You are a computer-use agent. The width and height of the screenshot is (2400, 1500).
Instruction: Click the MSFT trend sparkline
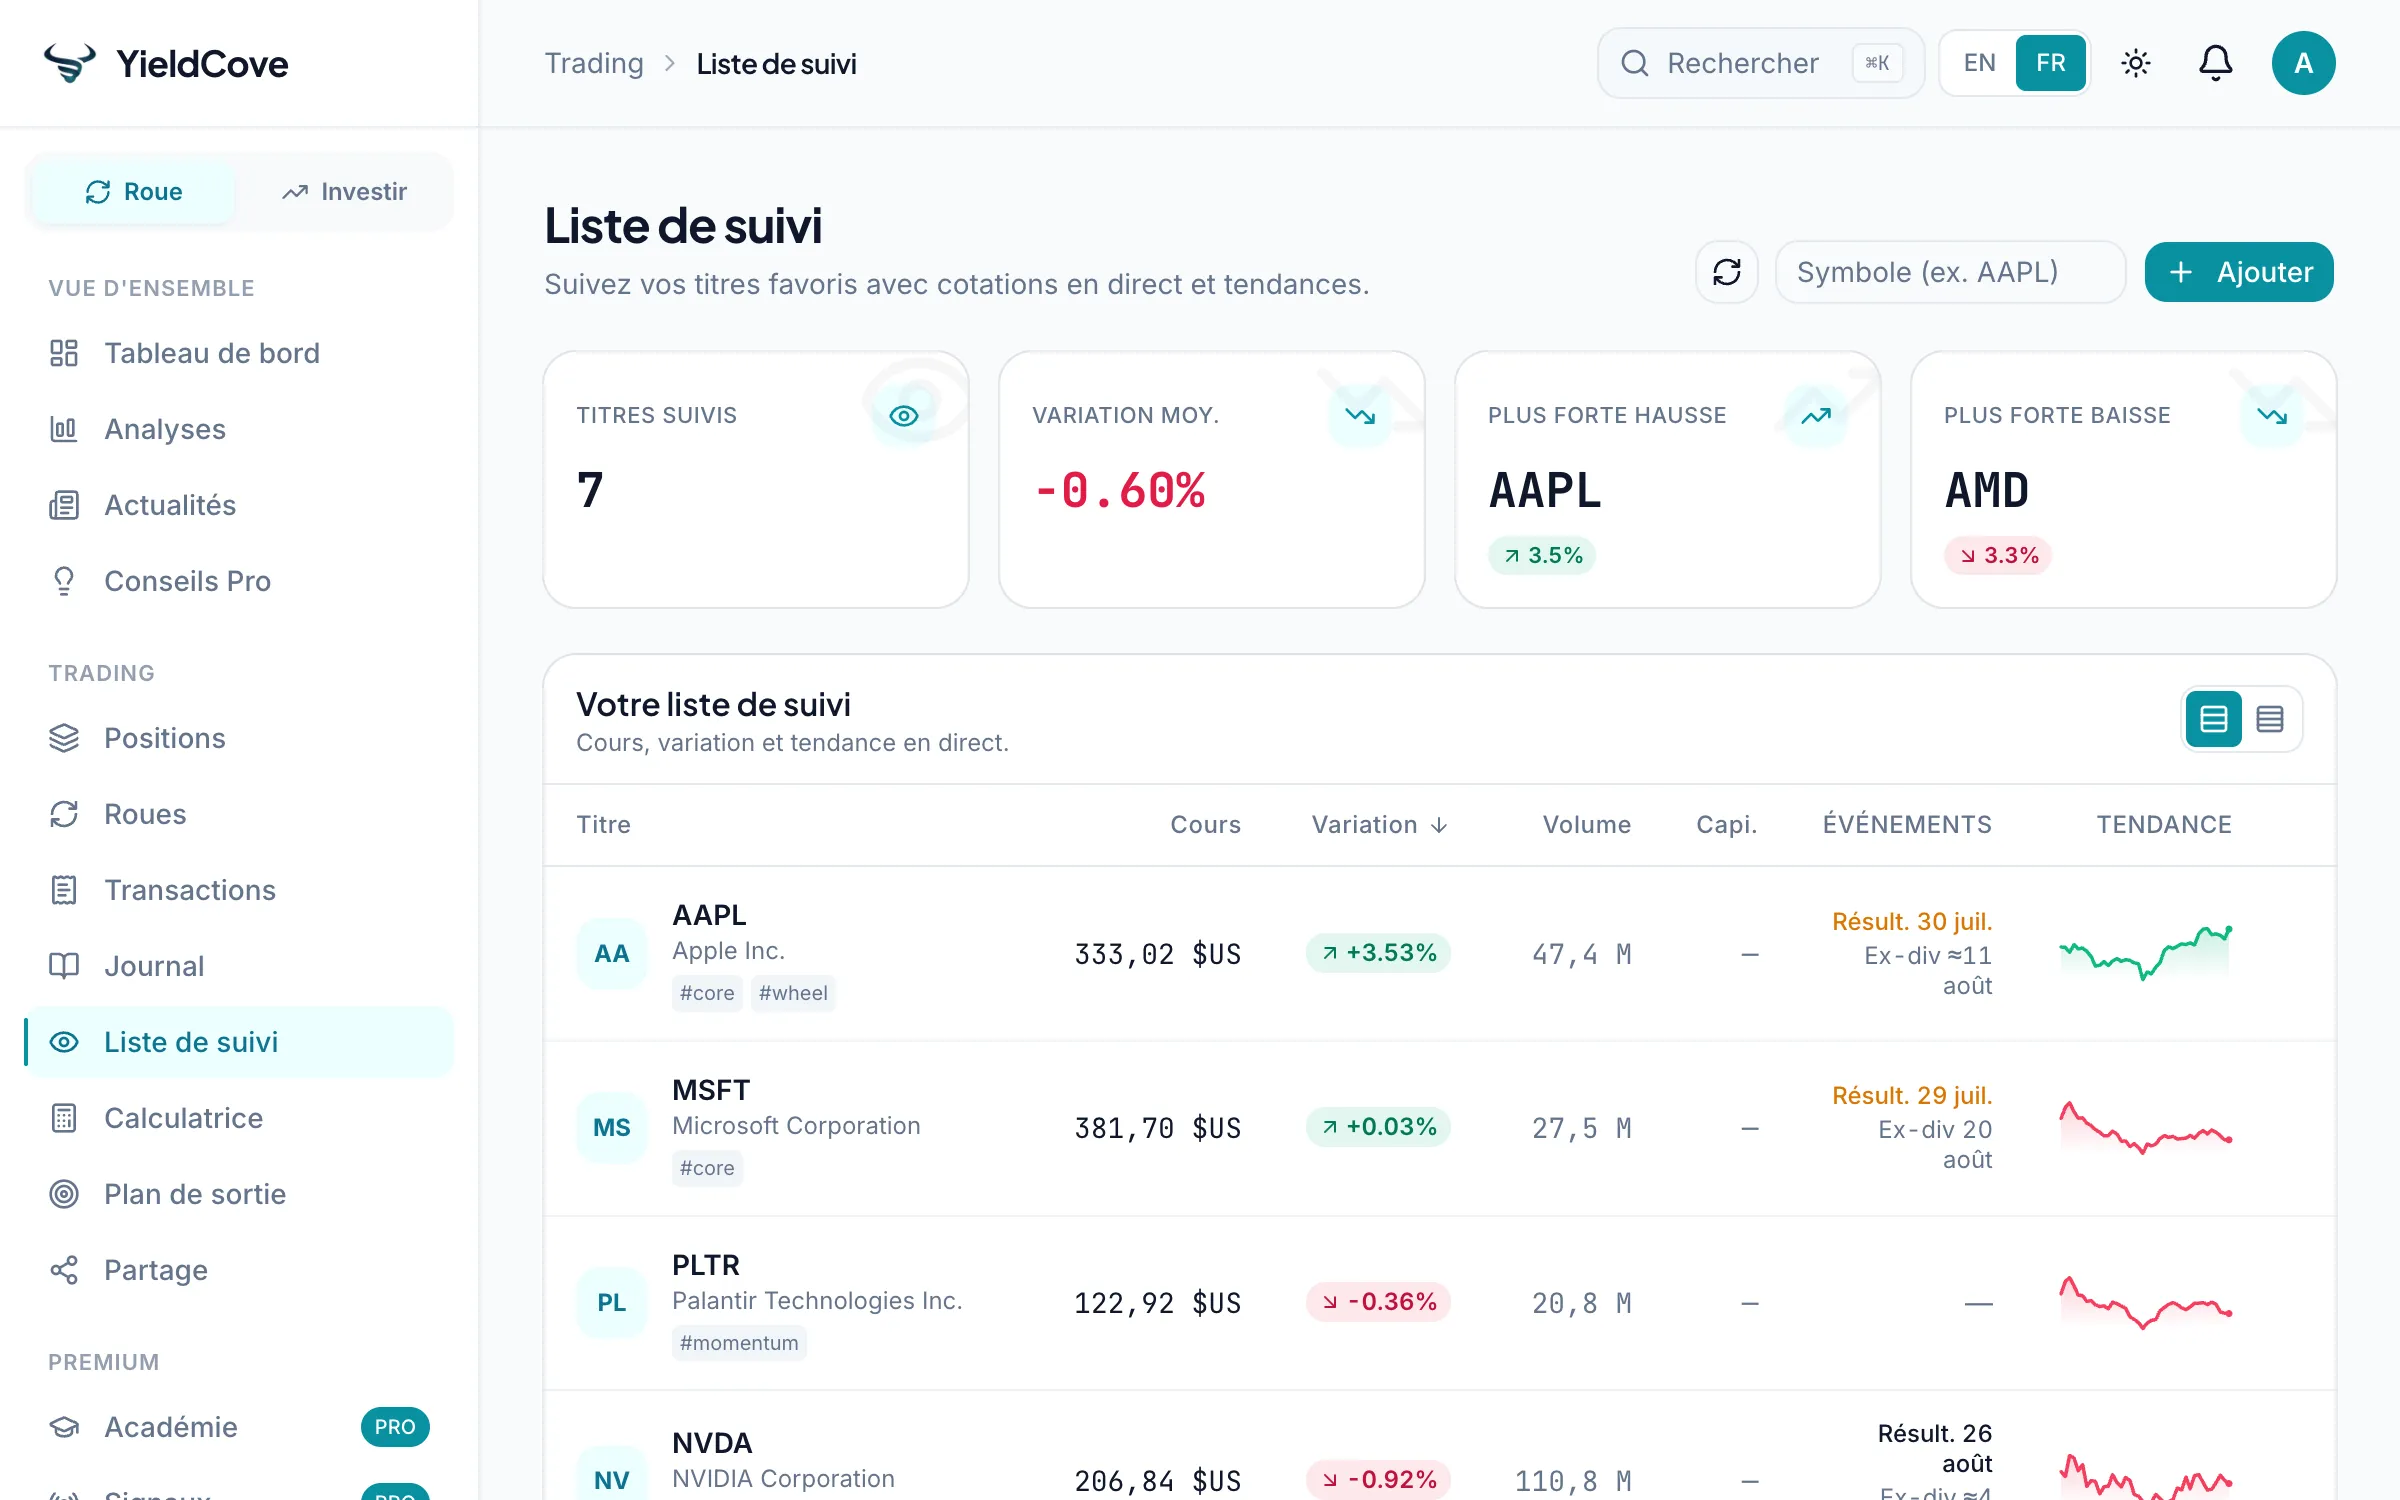point(2146,1127)
